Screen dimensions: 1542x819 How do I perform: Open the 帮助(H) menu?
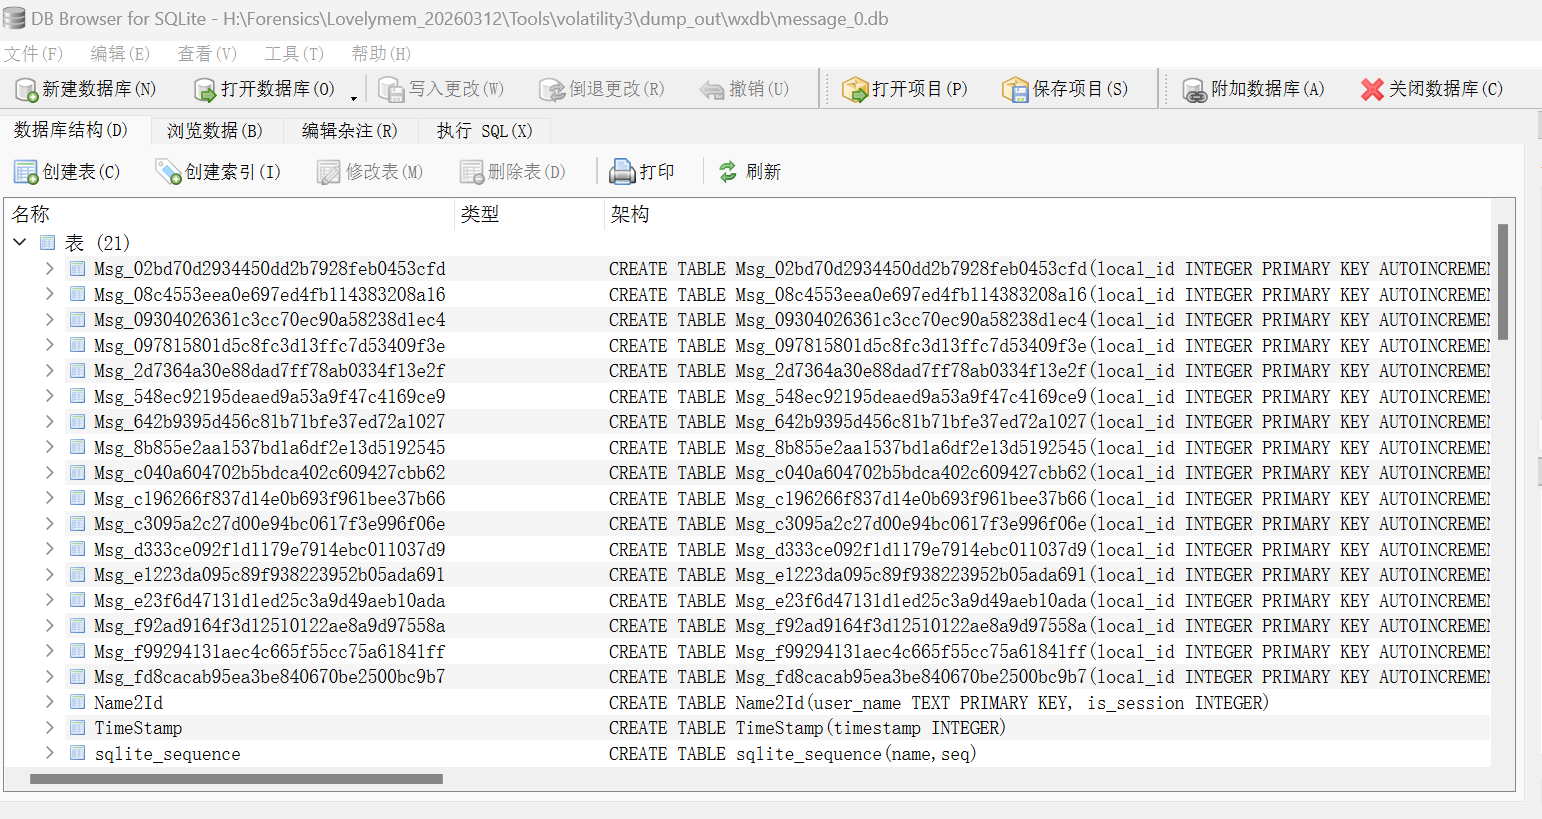click(x=381, y=54)
